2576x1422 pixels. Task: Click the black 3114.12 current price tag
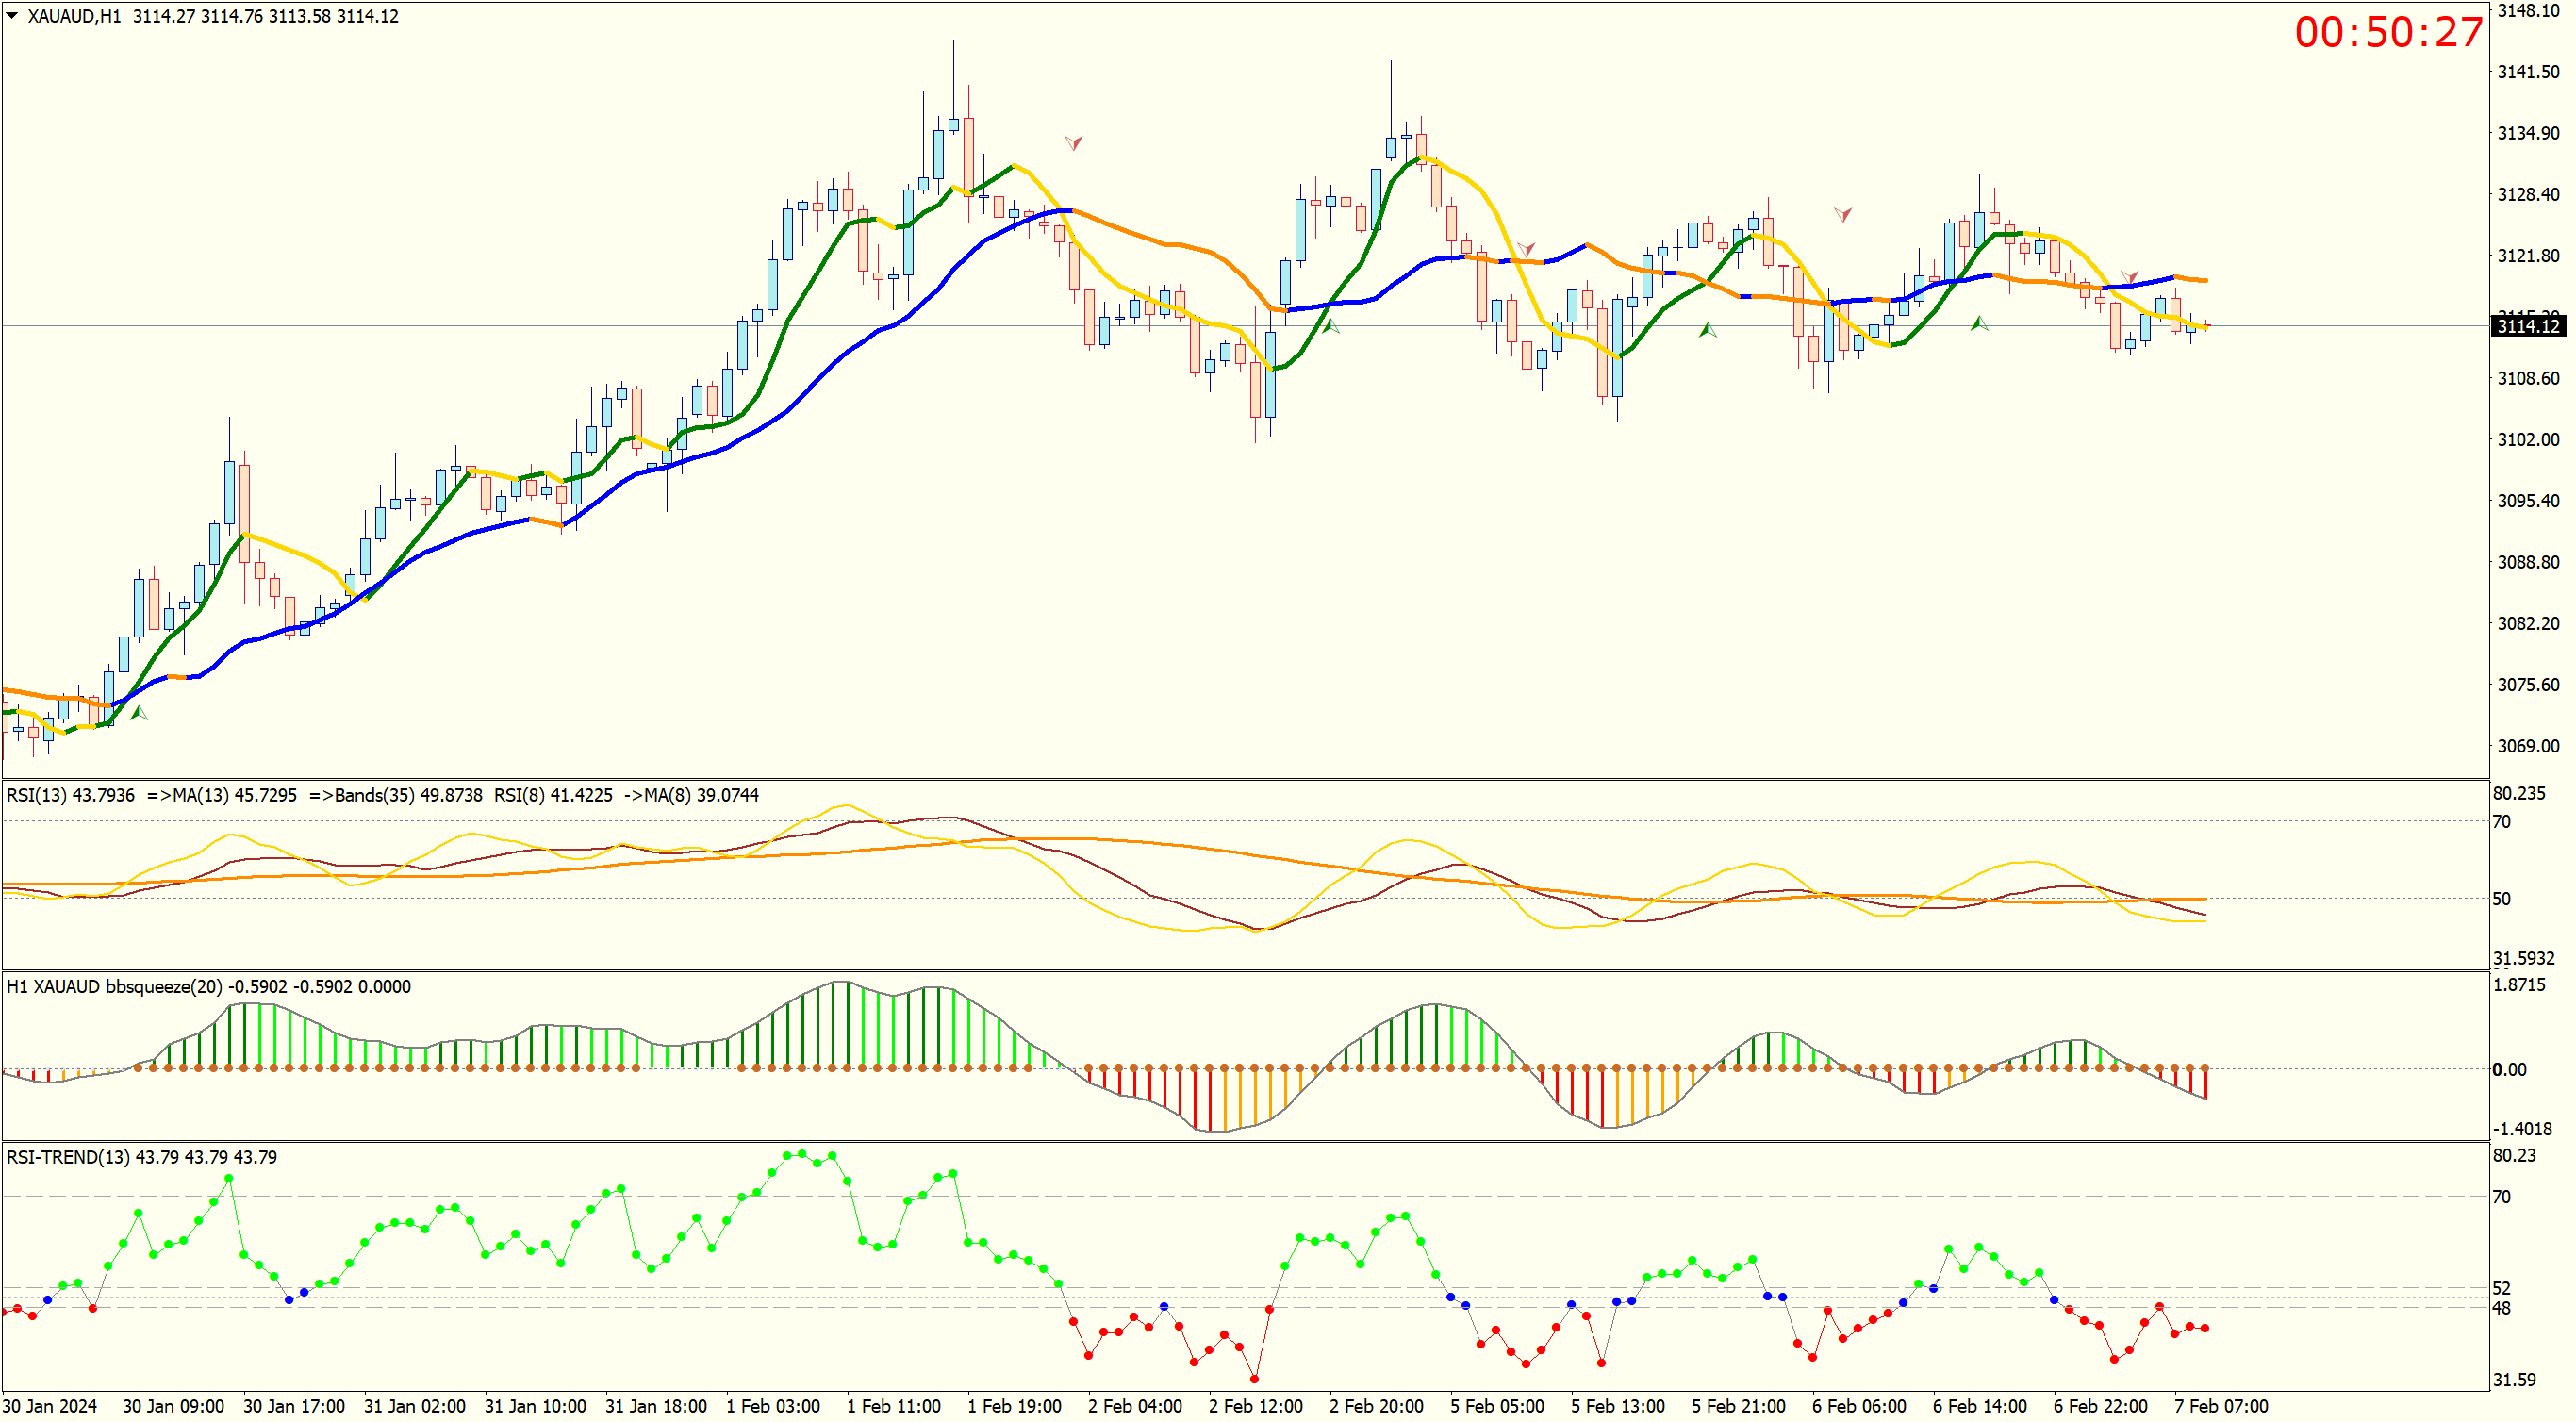click(2527, 326)
